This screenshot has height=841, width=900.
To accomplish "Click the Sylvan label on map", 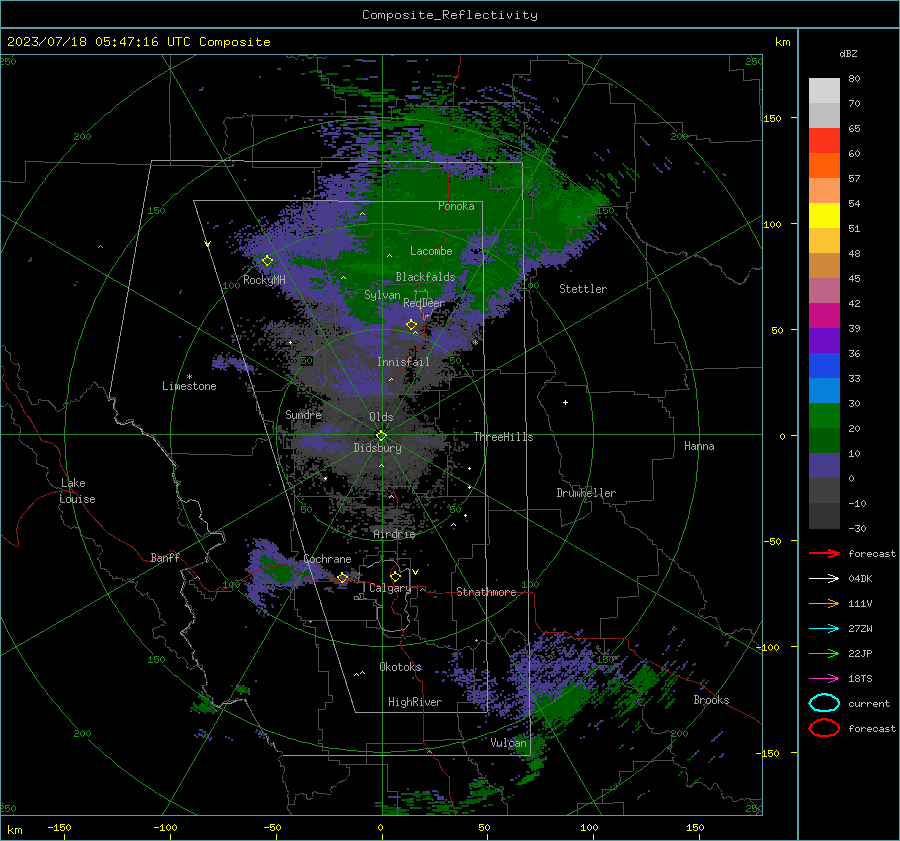I will pos(382,295).
